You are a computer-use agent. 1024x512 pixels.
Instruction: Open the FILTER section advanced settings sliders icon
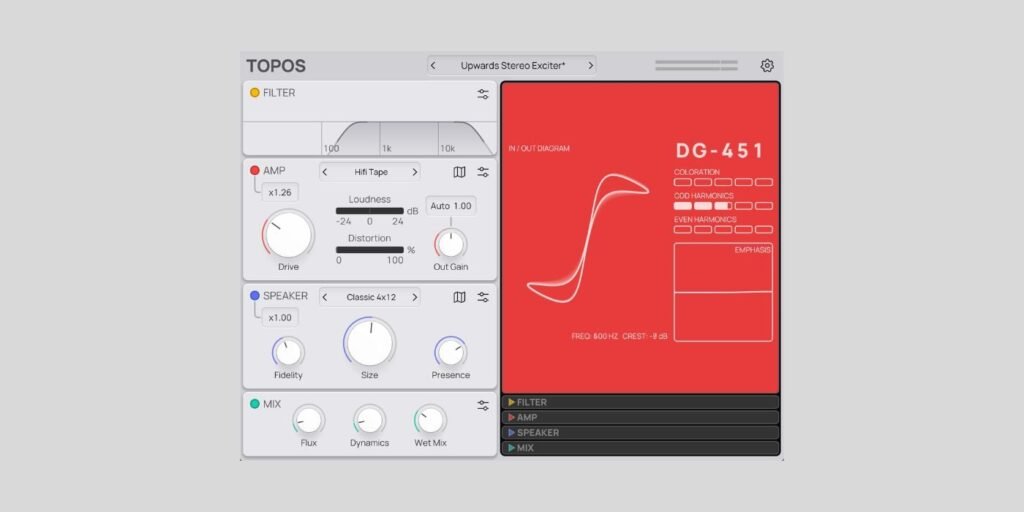click(x=483, y=94)
